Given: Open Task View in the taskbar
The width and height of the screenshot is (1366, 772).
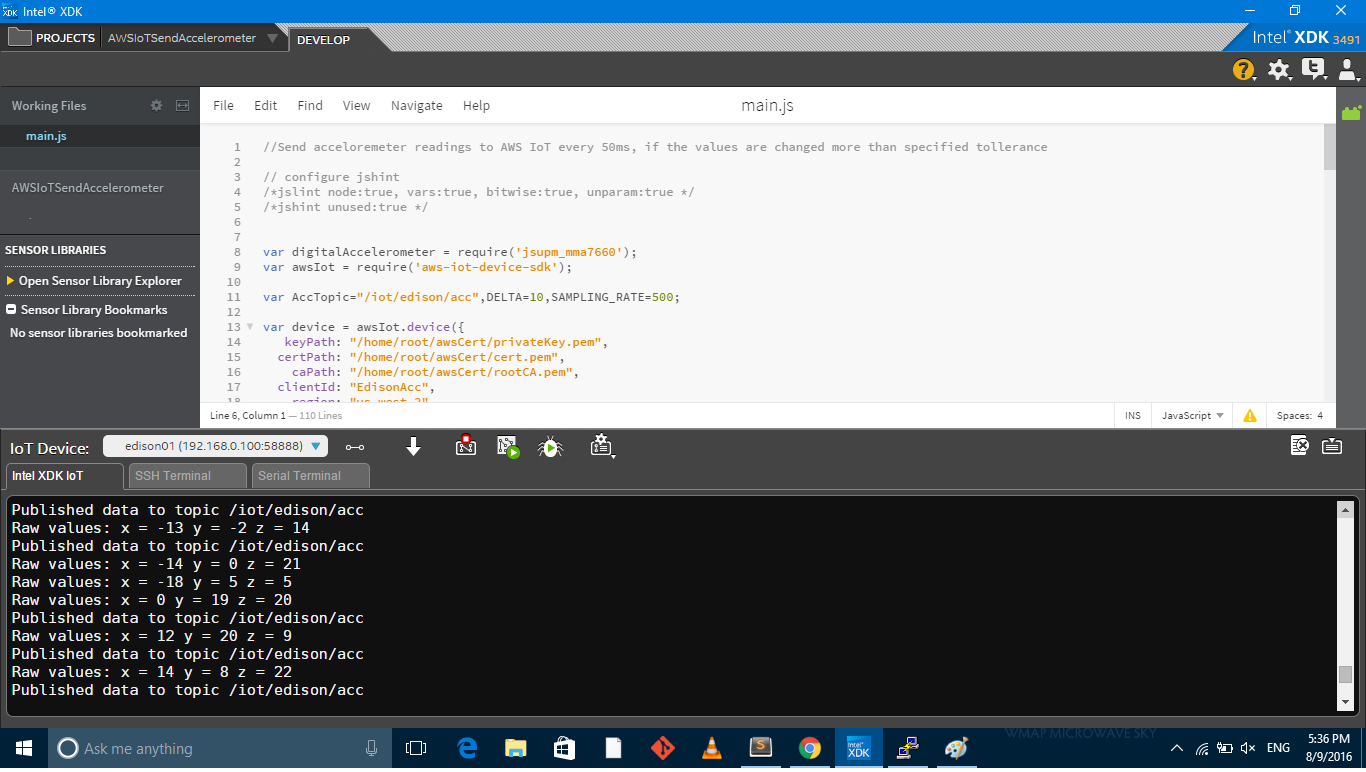Looking at the screenshot, I should pyautogui.click(x=416, y=748).
